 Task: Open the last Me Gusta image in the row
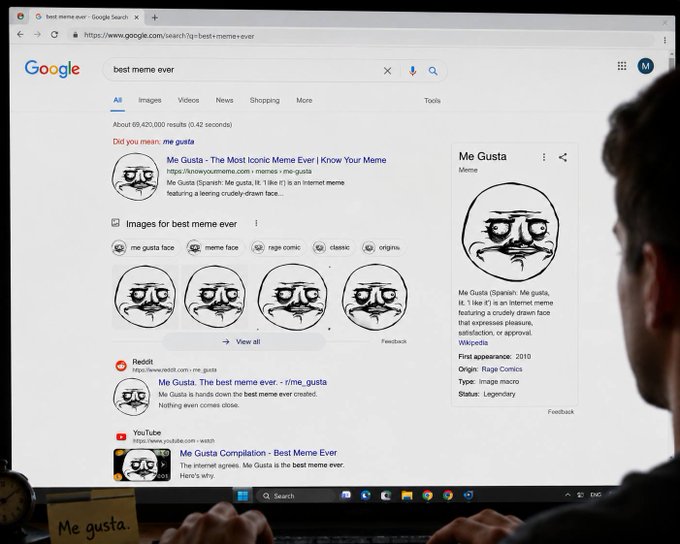[375, 297]
